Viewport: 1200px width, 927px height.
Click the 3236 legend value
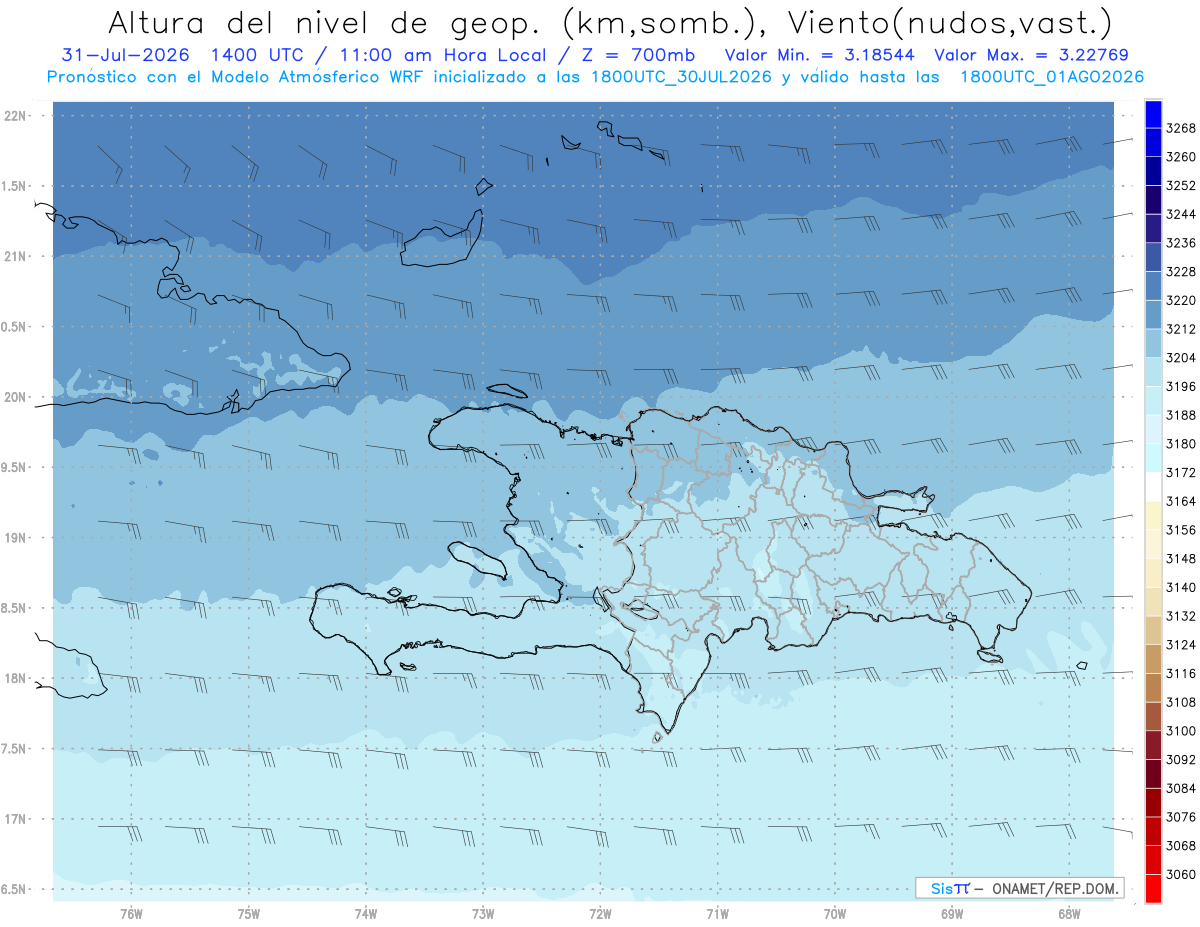pos(1180,243)
